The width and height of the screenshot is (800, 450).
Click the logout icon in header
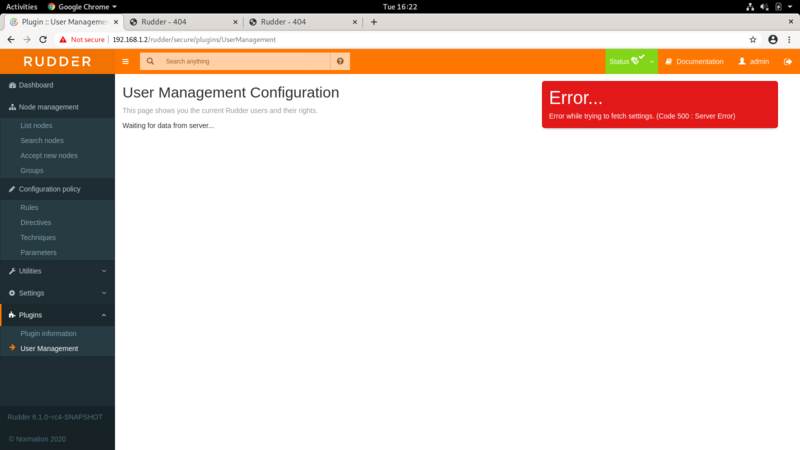(788, 61)
